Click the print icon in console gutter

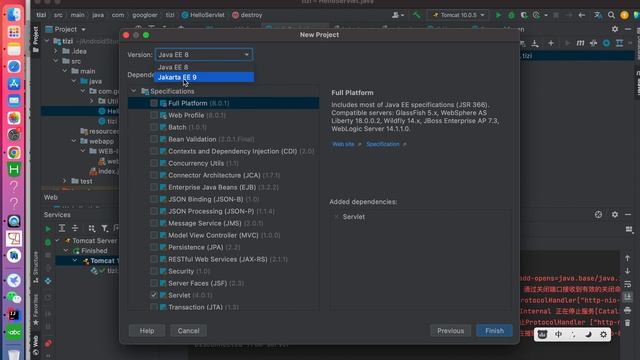[628, 310]
